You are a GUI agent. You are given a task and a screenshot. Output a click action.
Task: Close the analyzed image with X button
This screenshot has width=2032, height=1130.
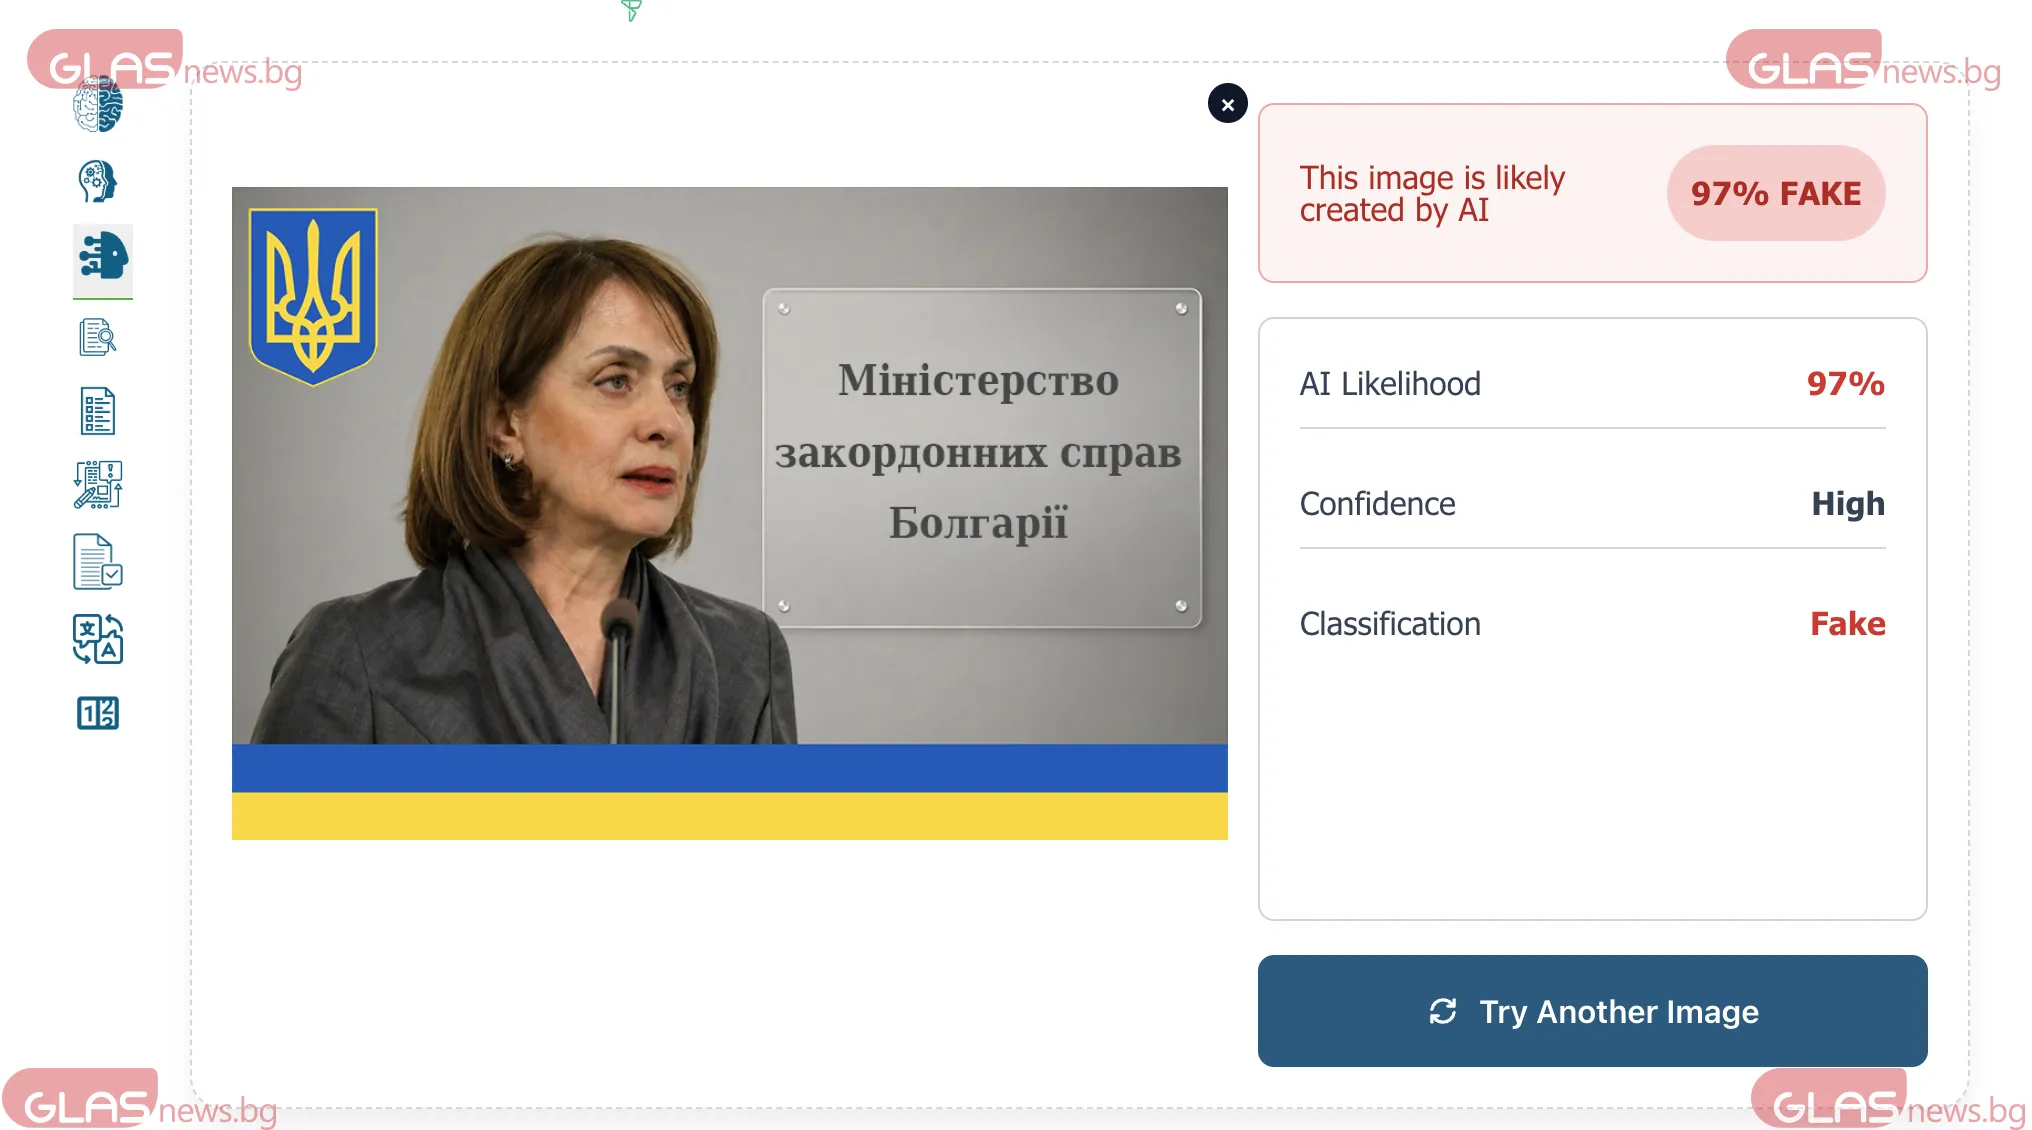[x=1227, y=104]
